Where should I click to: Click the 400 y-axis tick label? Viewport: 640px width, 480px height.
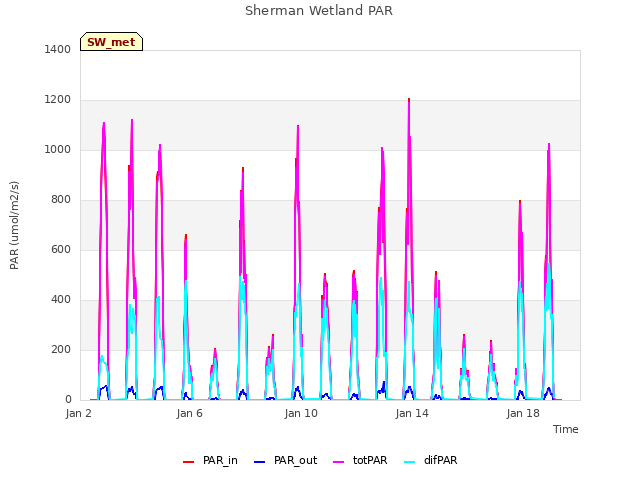(x=61, y=300)
